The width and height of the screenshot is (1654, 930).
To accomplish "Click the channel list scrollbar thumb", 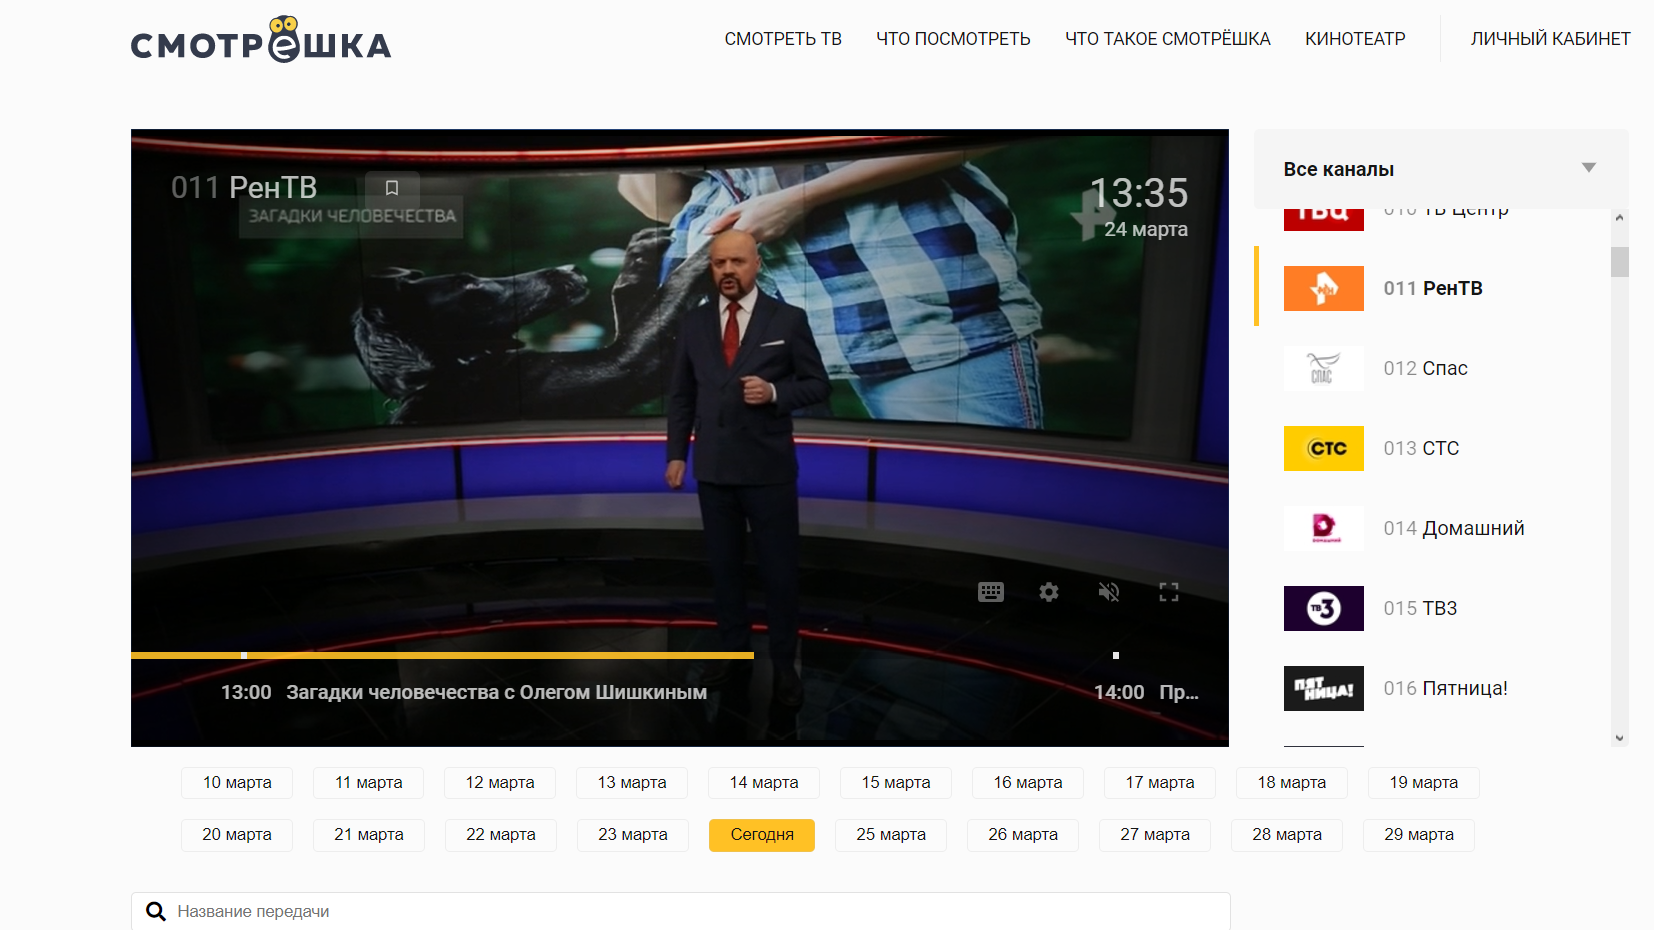I will [x=1620, y=262].
